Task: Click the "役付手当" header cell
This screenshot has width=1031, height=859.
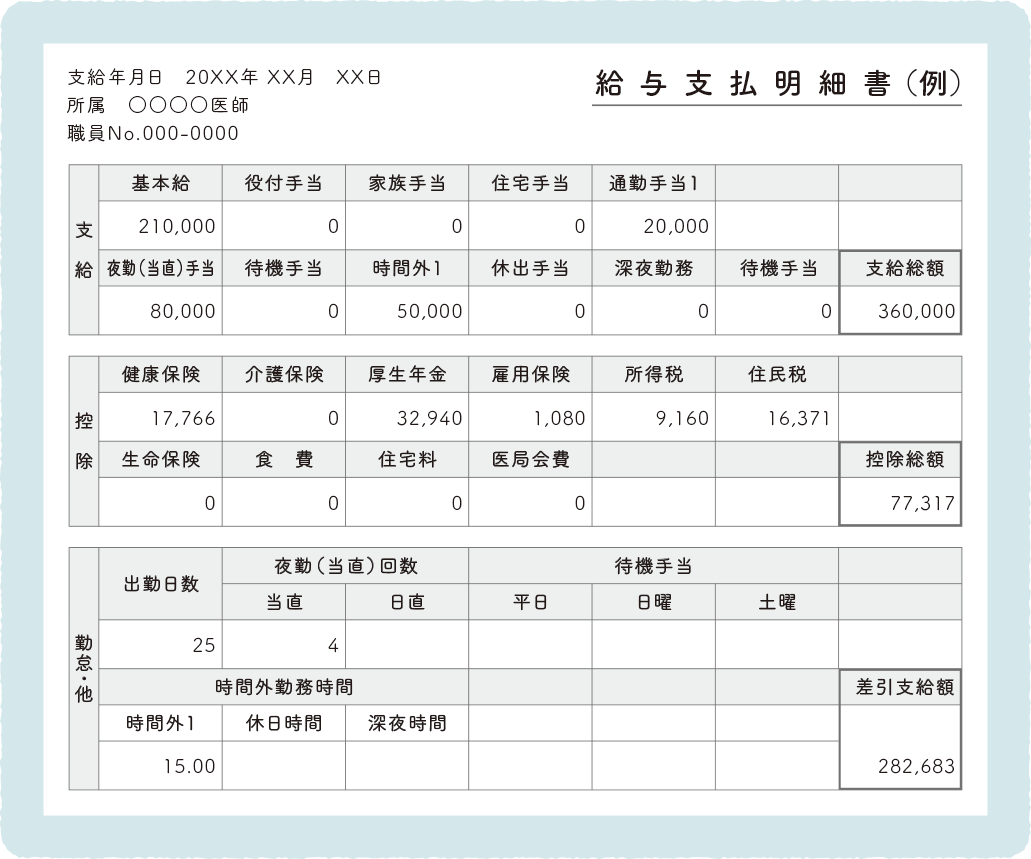Action: pos(283,184)
